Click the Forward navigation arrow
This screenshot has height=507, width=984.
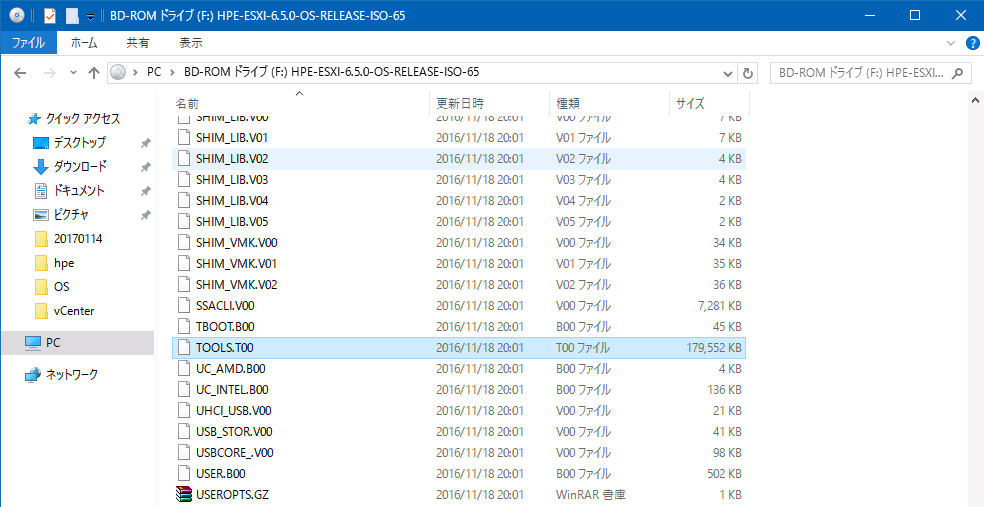click(50, 73)
